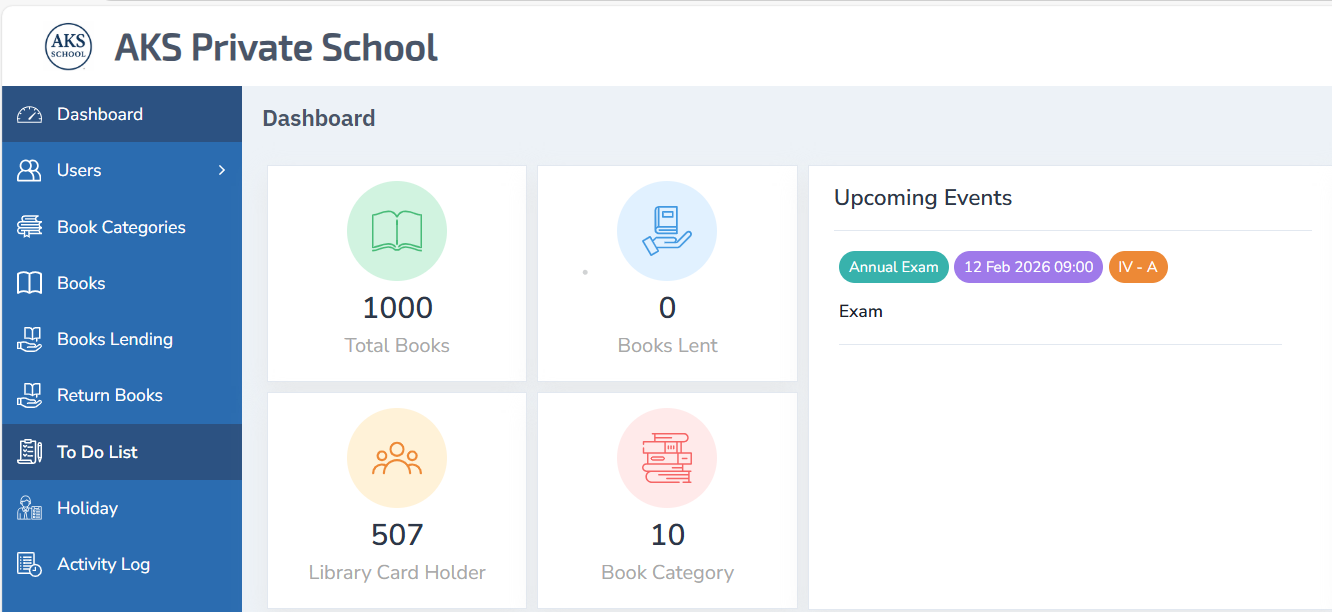Click the Book Categories stacked books sidebar icon

coord(30,227)
